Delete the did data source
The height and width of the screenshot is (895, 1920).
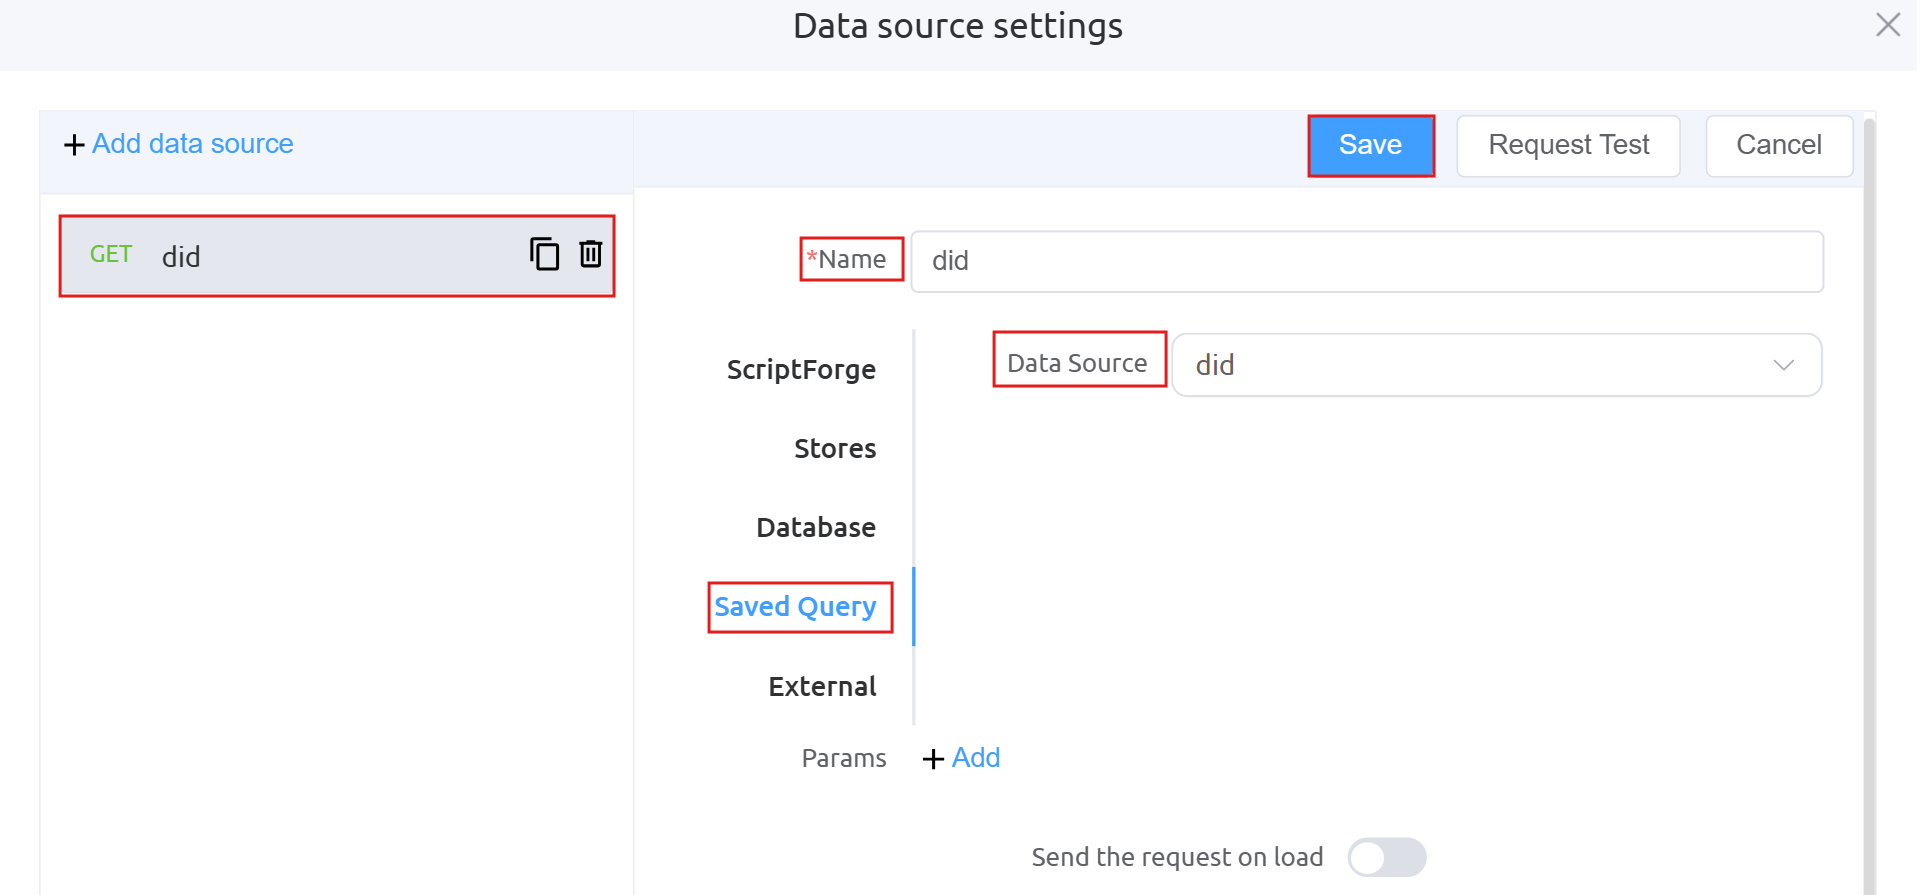591,255
